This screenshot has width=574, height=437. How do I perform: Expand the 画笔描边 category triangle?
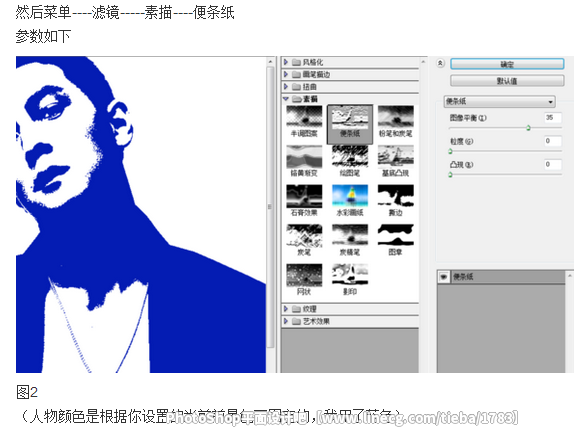coord(286,74)
